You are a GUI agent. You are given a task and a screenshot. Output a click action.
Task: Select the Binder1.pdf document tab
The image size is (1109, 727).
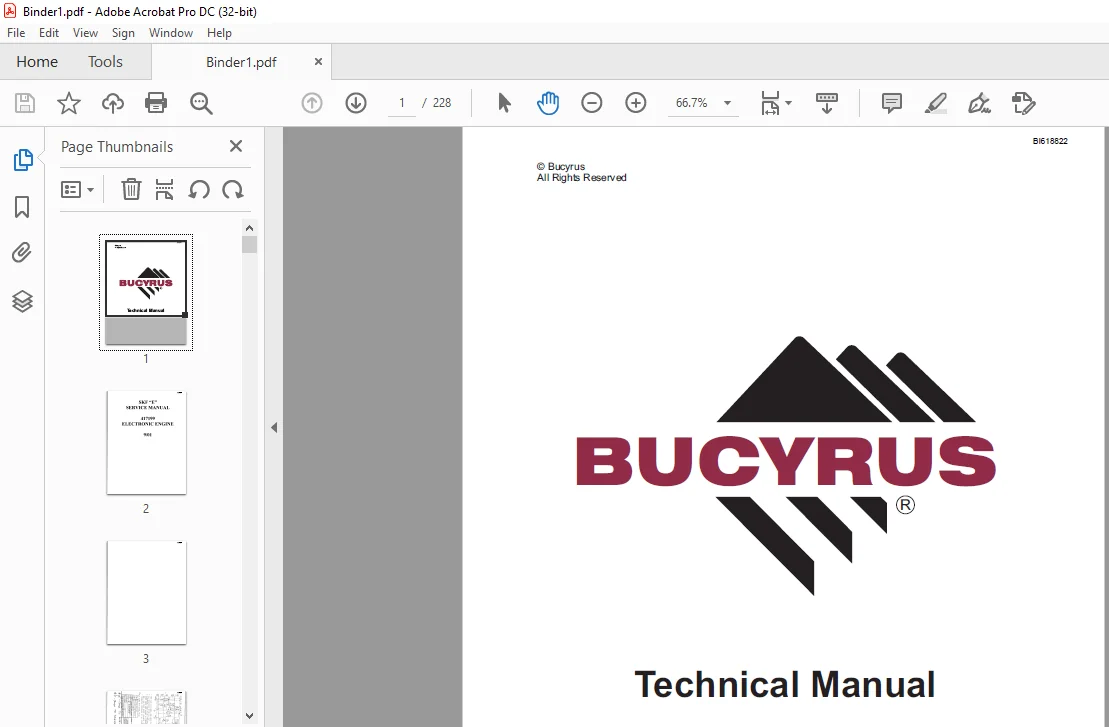(241, 62)
